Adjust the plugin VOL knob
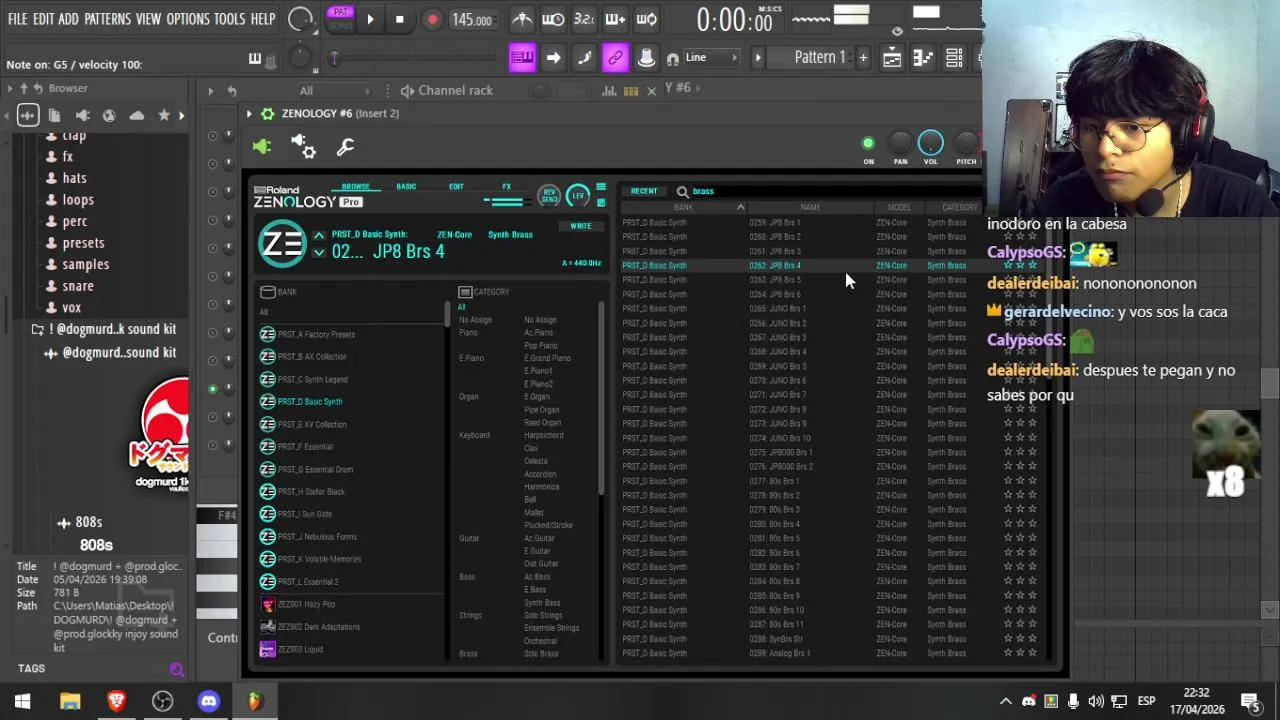This screenshot has width=1280, height=720. pos(930,144)
